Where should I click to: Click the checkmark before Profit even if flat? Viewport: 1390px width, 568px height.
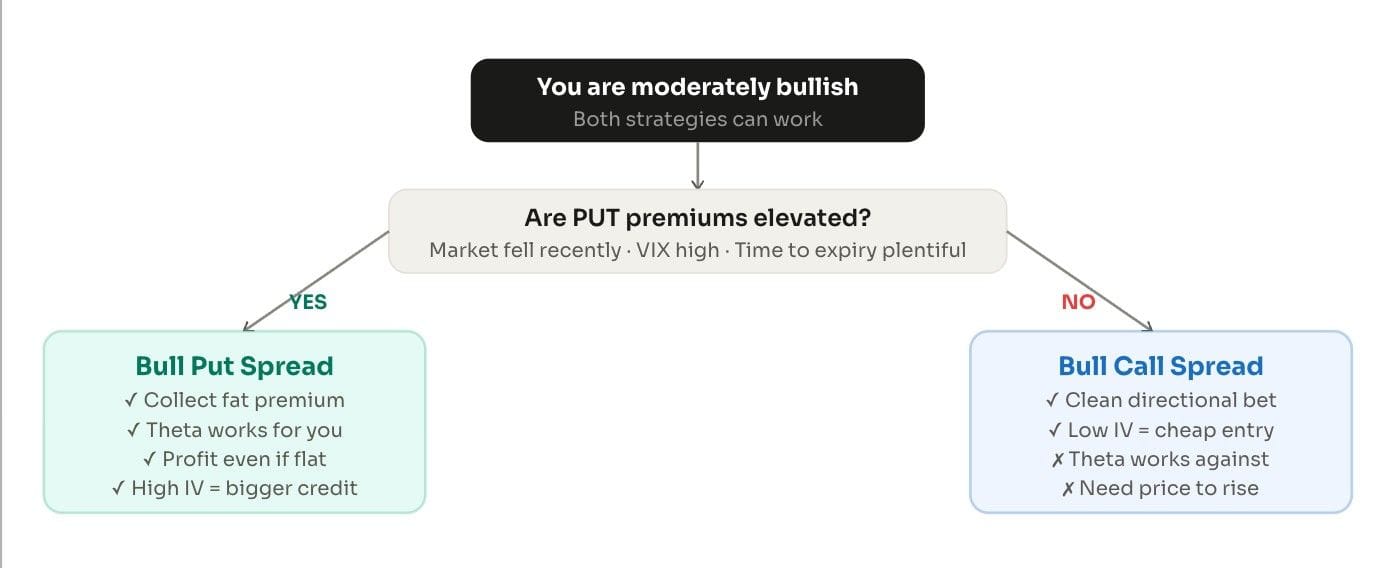pos(149,459)
